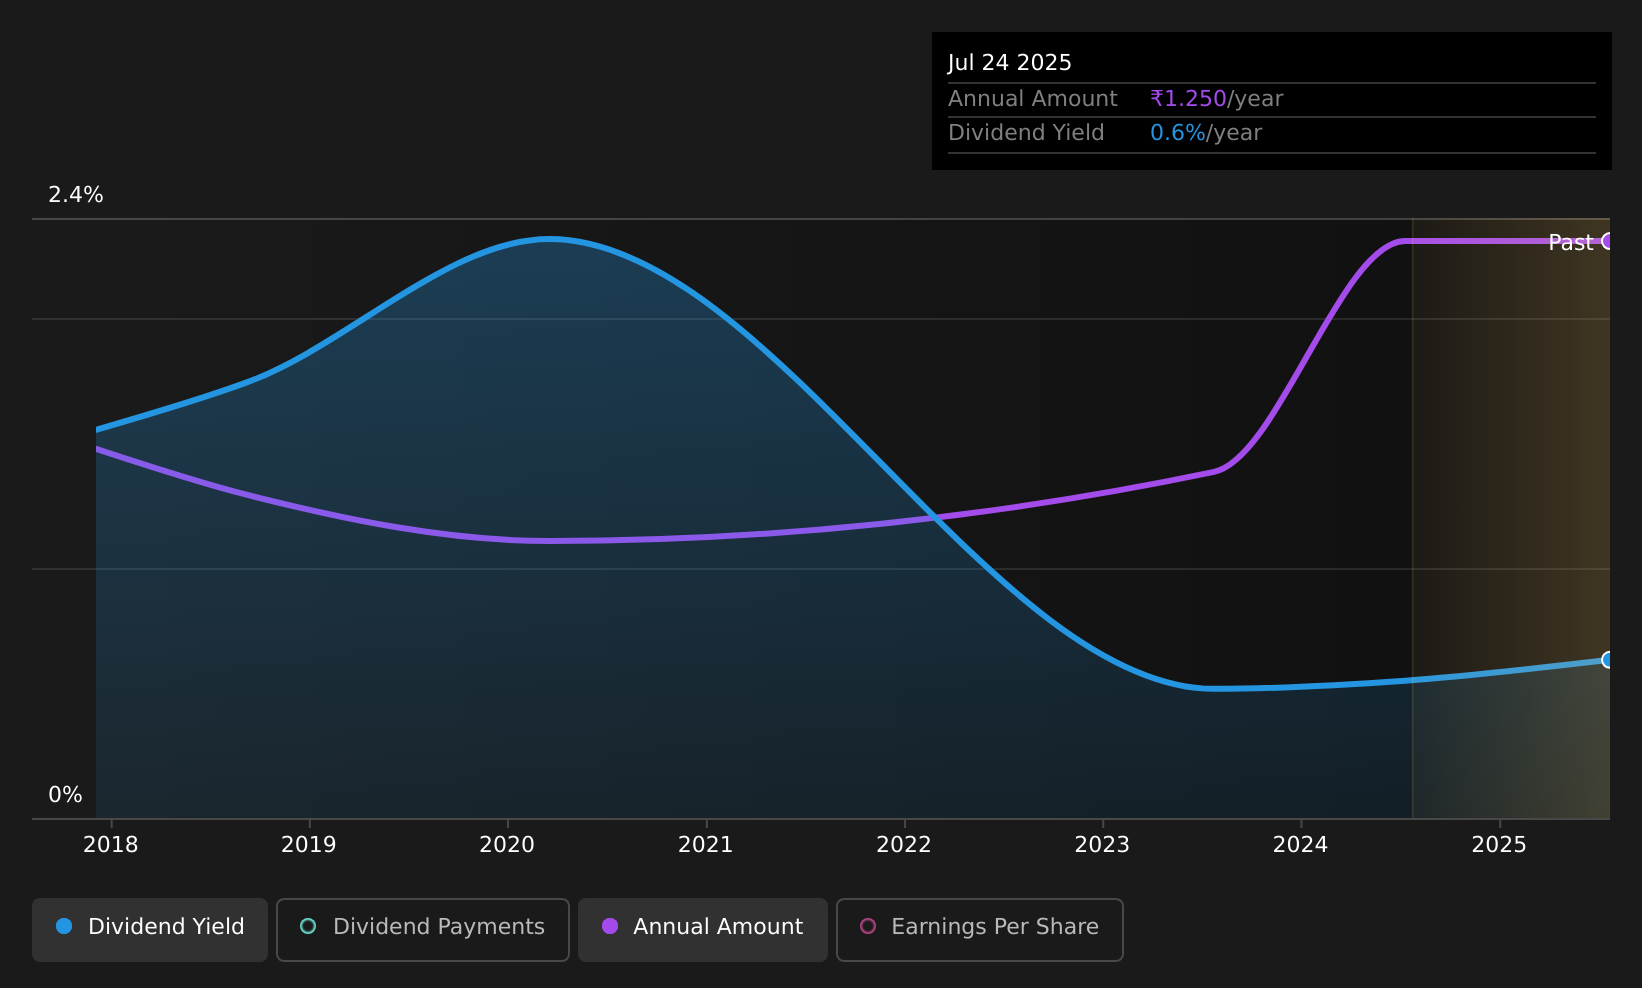Click the 2023 x-axis label
This screenshot has height=988, width=1642.
pos(1102,845)
